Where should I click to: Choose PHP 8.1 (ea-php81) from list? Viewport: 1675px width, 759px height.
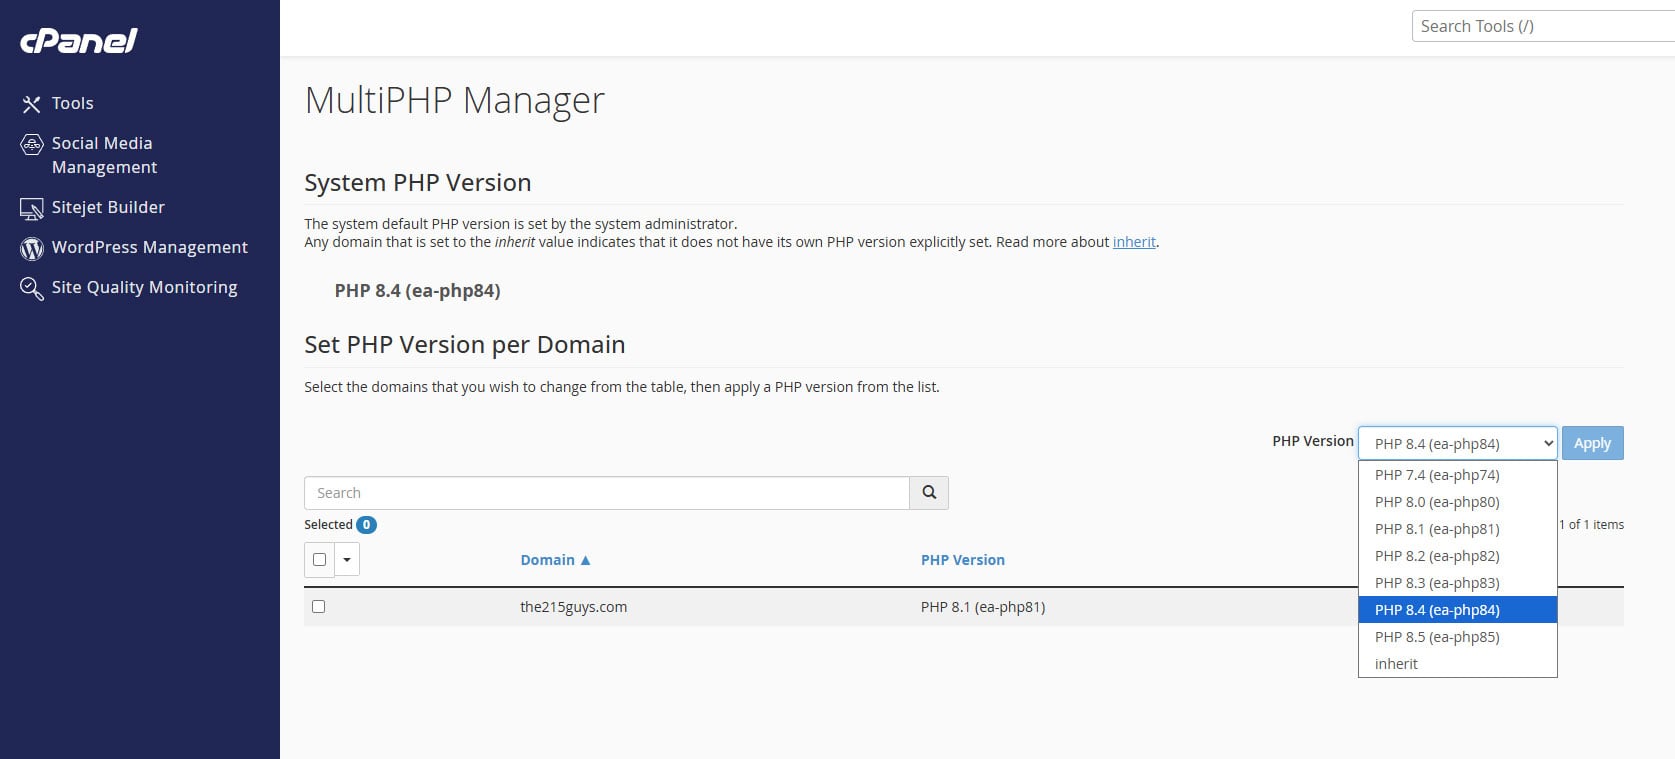1457,529
